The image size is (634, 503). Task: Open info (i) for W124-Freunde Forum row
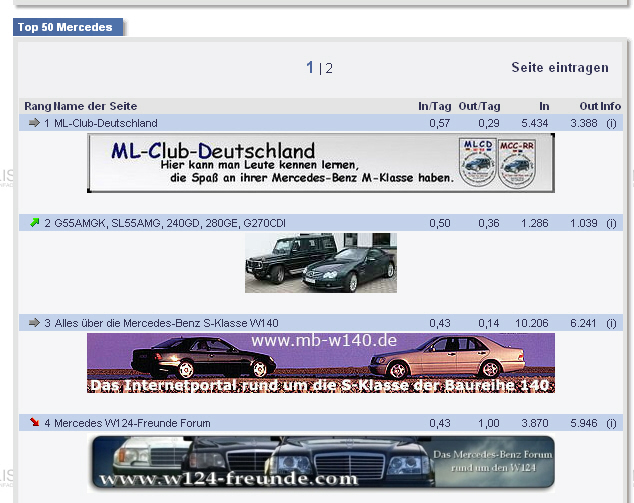611,423
